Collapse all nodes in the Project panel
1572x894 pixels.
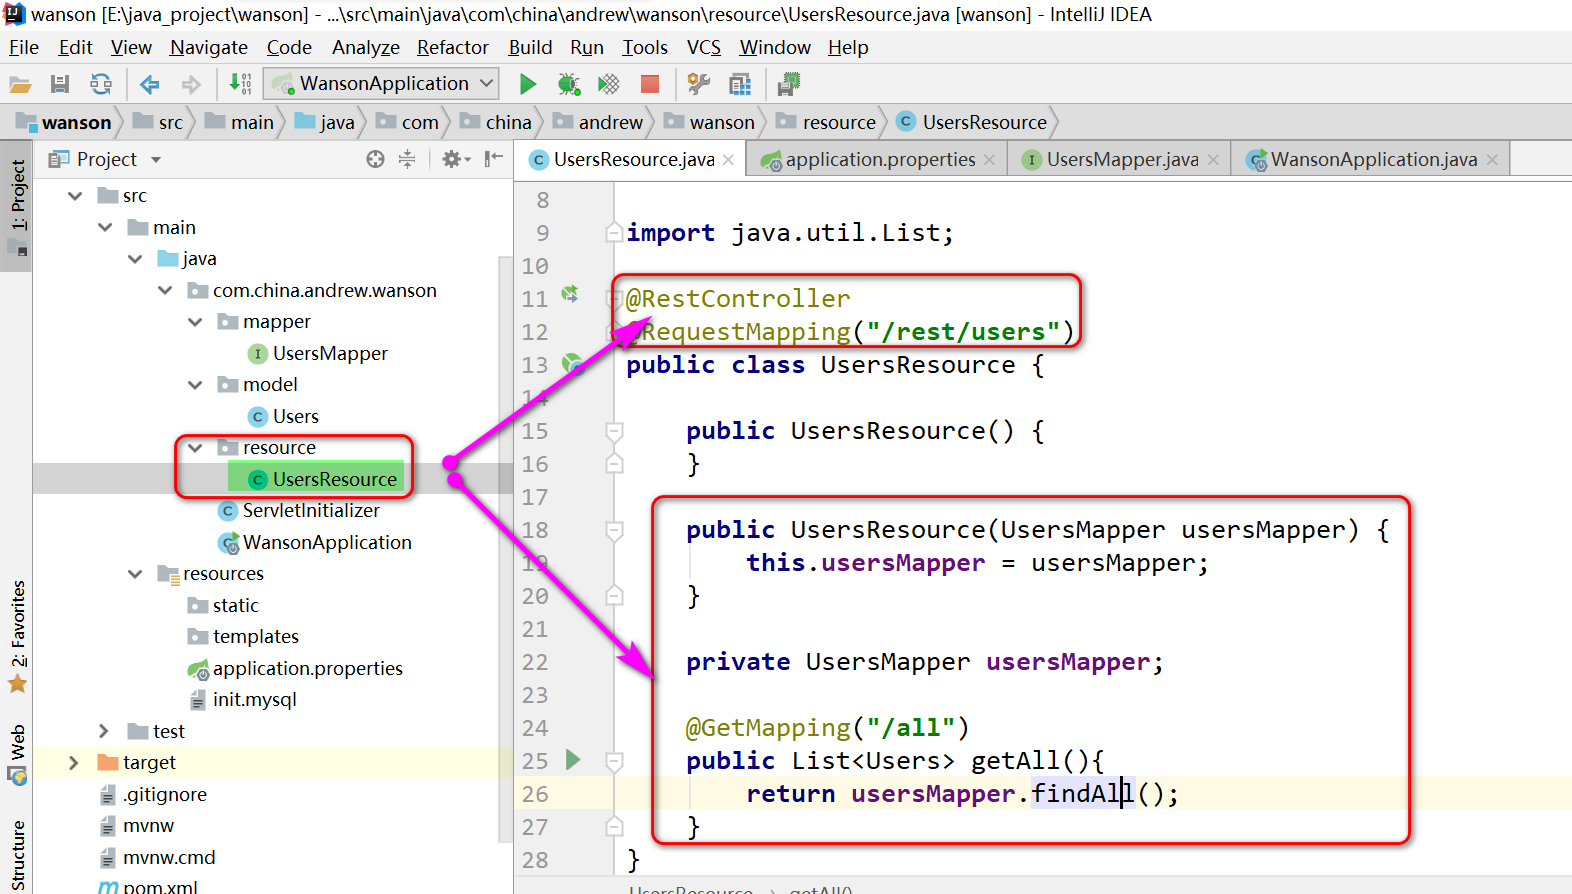[407, 159]
